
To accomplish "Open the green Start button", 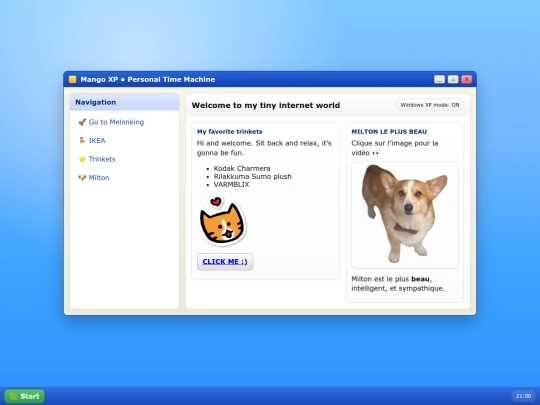I will [x=24, y=396].
